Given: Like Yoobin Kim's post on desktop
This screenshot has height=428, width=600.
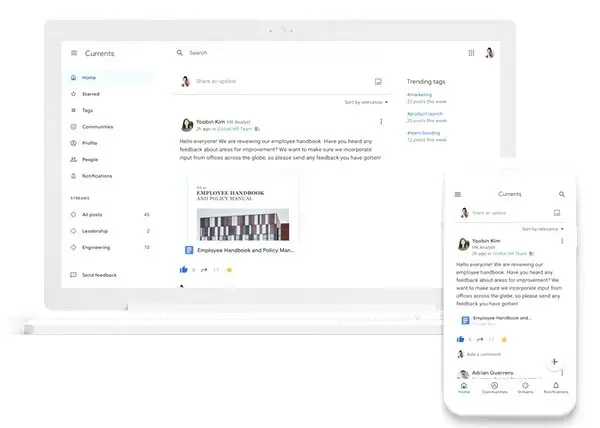Looking at the screenshot, I should 183,269.
